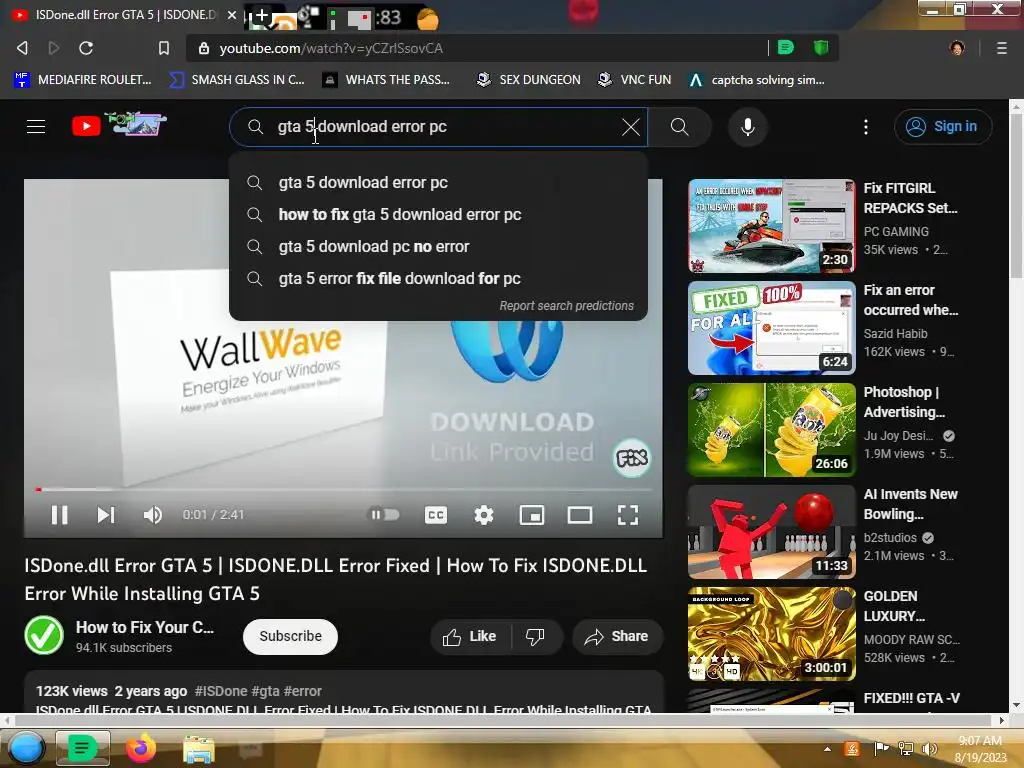
Task: Open AI Invents New Bowling video thumbnail
Action: coord(771,532)
